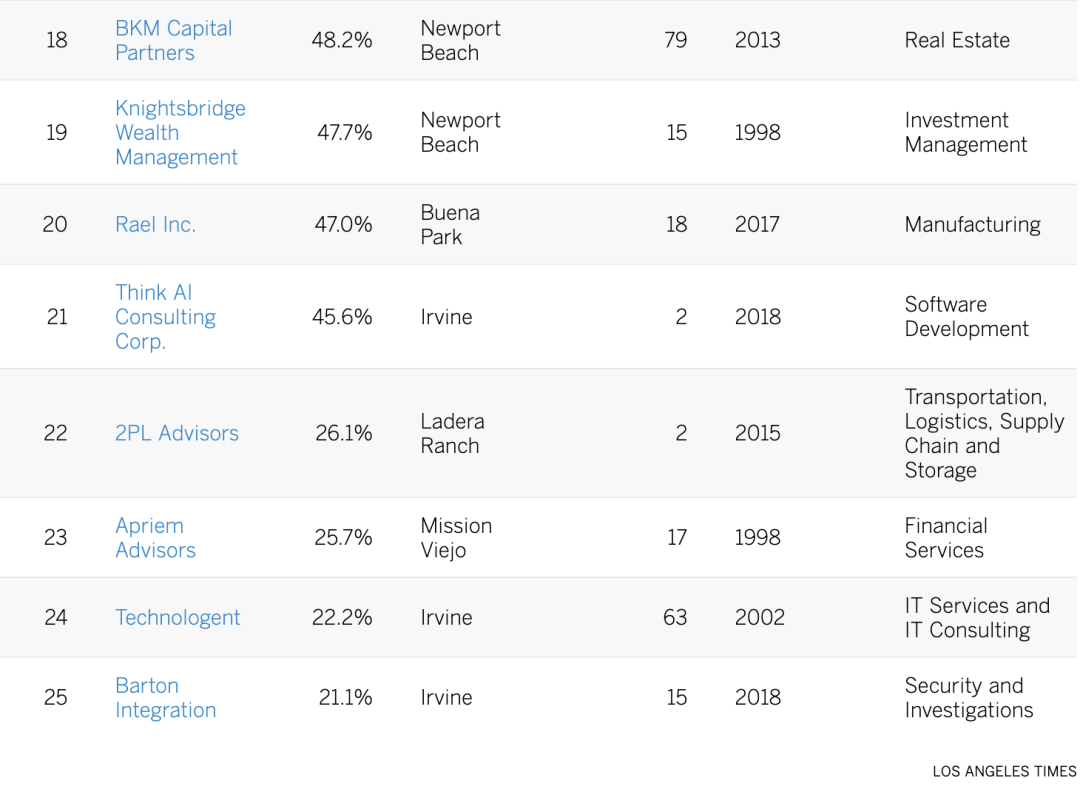1080x792 pixels.
Task: Select the rank number 22 cell
Action: (x=56, y=433)
